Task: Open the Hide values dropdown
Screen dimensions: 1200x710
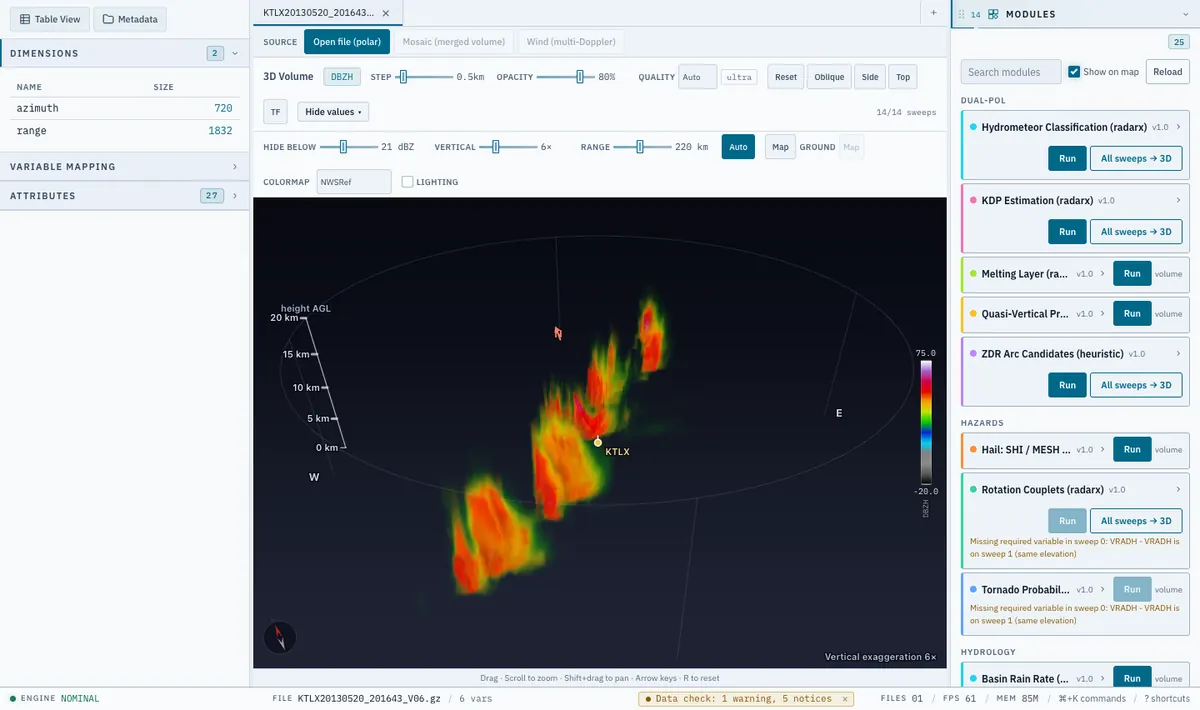Action: coord(334,112)
